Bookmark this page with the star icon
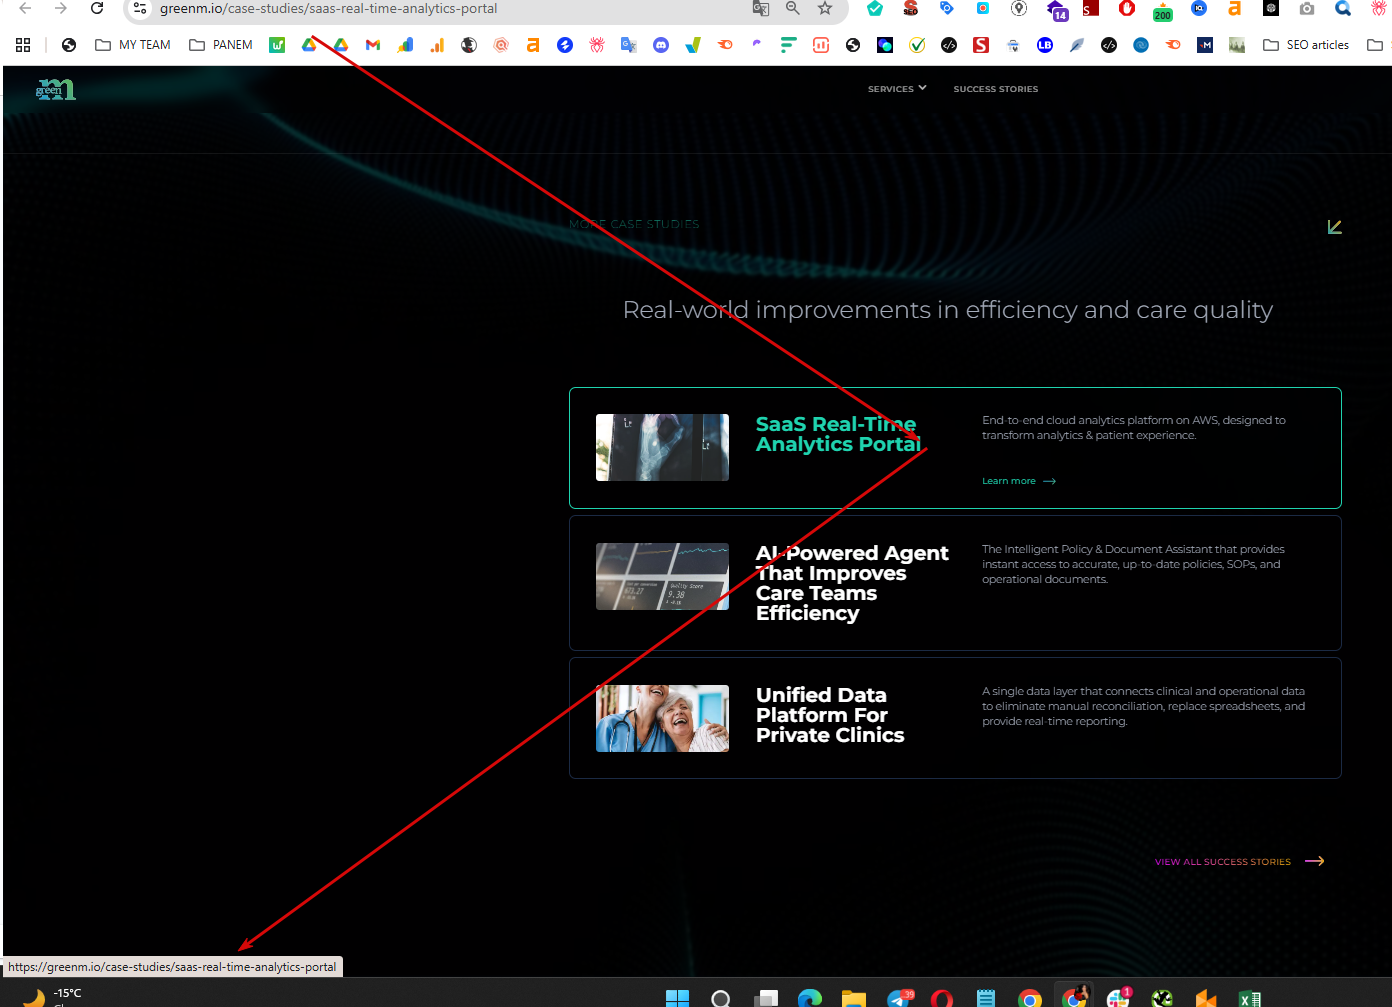The height and width of the screenshot is (1007, 1392). (825, 8)
